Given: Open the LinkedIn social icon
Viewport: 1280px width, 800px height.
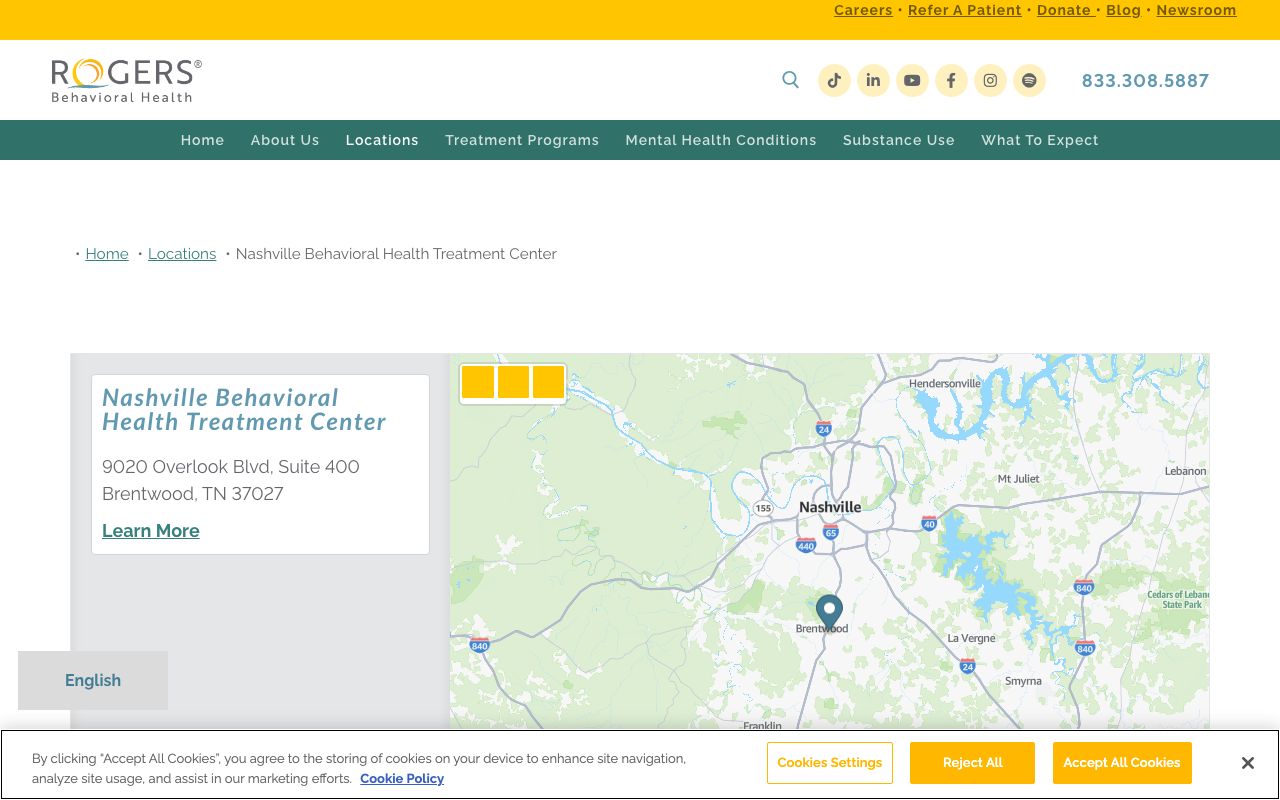Looking at the screenshot, I should (x=873, y=80).
